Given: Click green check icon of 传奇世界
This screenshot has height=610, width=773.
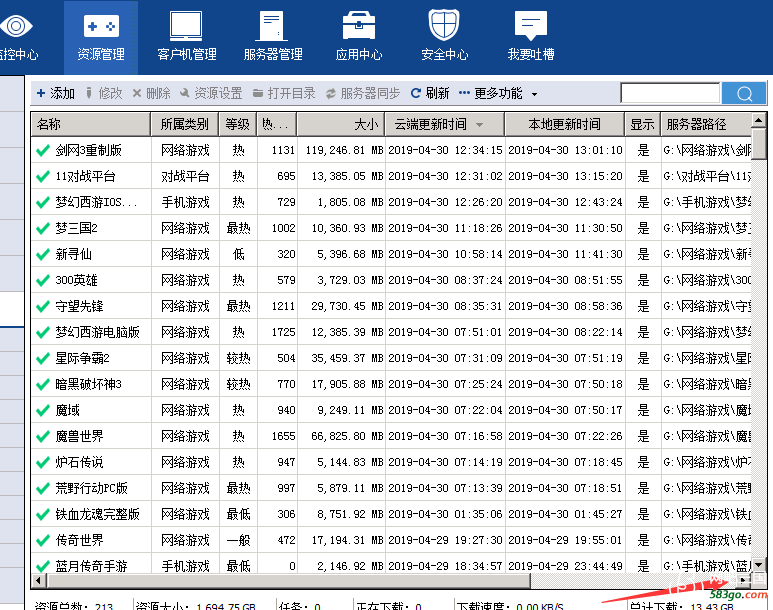Looking at the screenshot, I should click(x=43, y=540).
